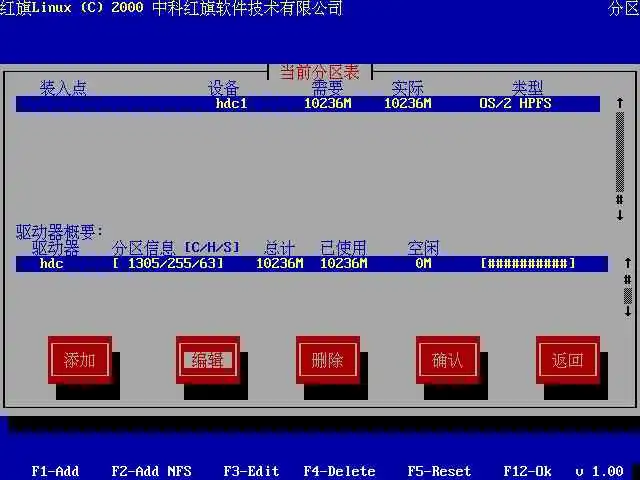640x480 pixels.
Task: Click drive summary scrollbar down arrow
Action: point(628,311)
